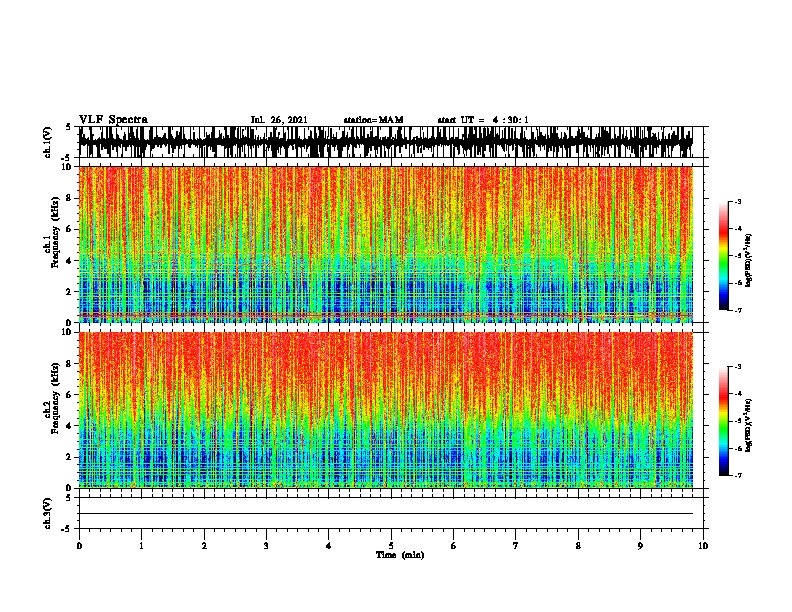792x612 pixels.
Task: Click the "ch.1(V)" axis label
Action: (x=48, y=142)
